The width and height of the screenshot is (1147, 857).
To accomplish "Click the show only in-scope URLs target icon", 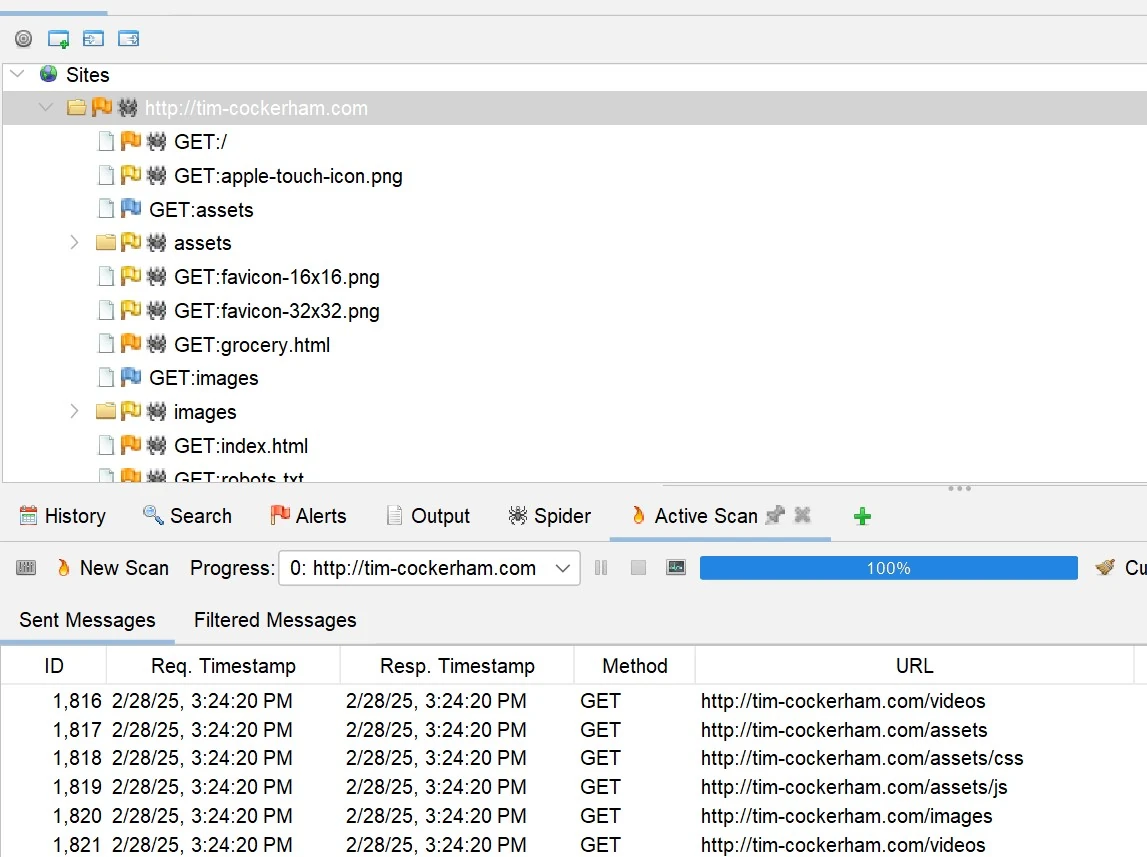I will pos(24,39).
